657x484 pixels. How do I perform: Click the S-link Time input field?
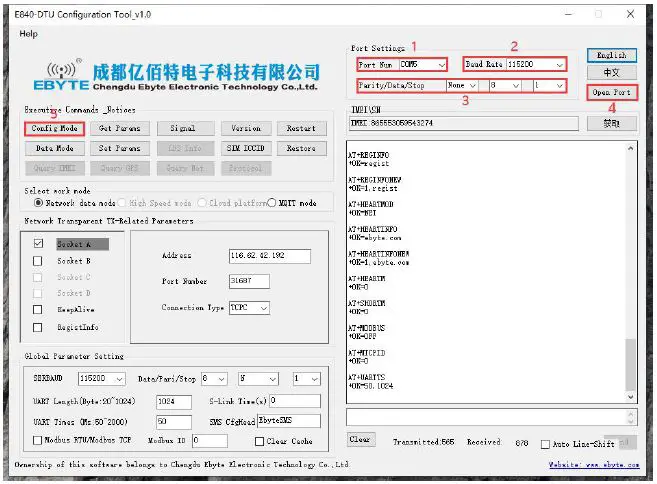[x=295, y=401]
